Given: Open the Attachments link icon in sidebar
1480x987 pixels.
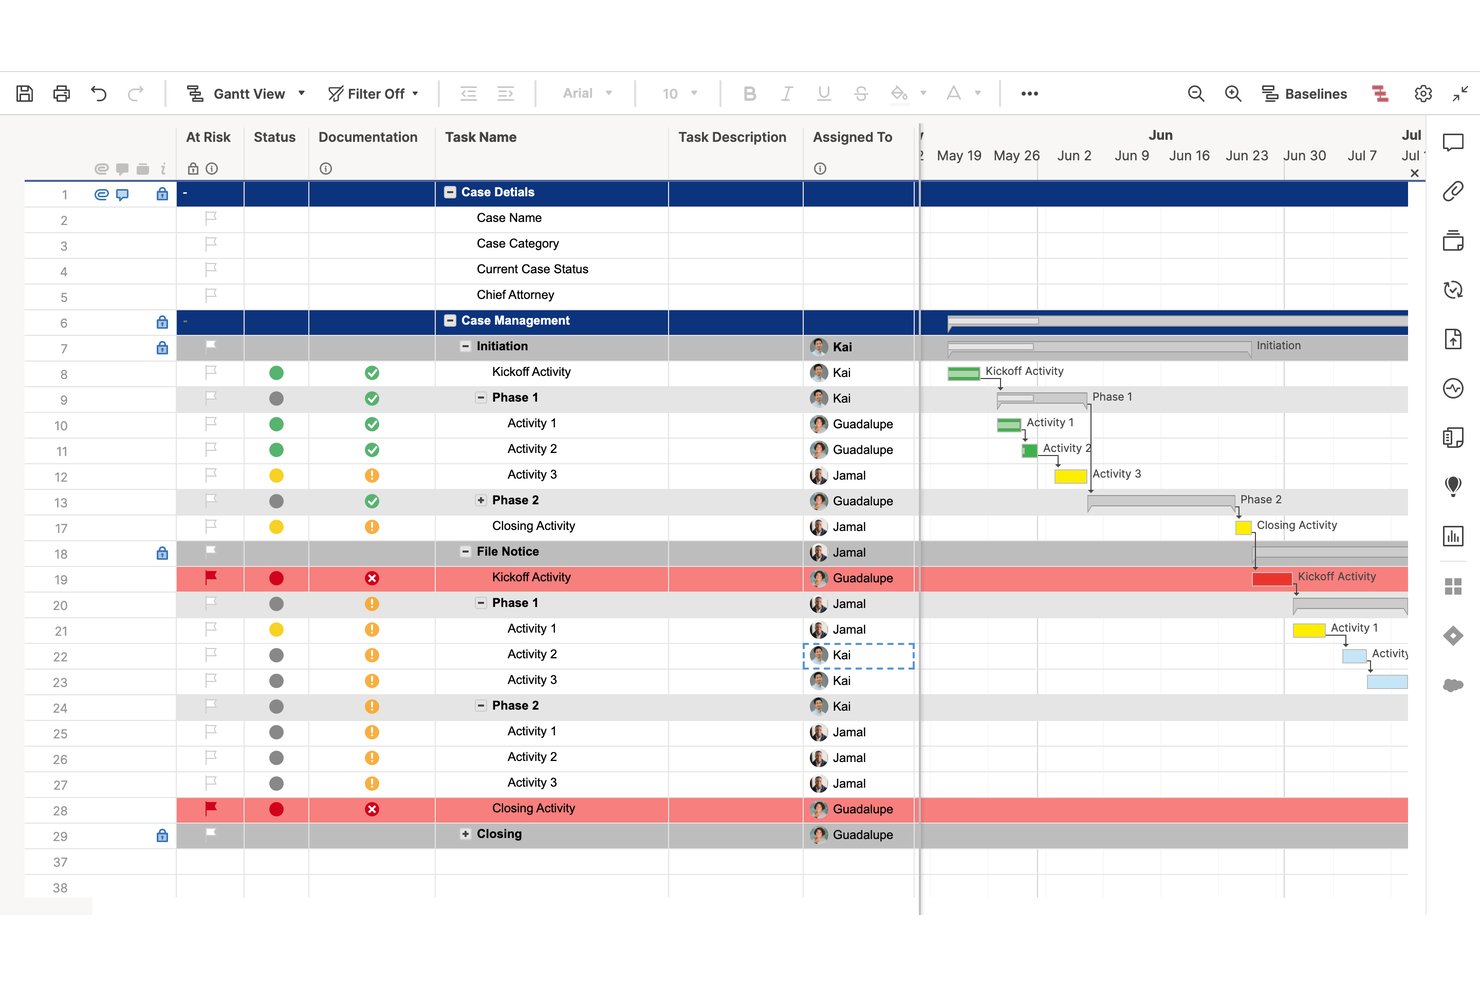Looking at the screenshot, I should [1453, 191].
